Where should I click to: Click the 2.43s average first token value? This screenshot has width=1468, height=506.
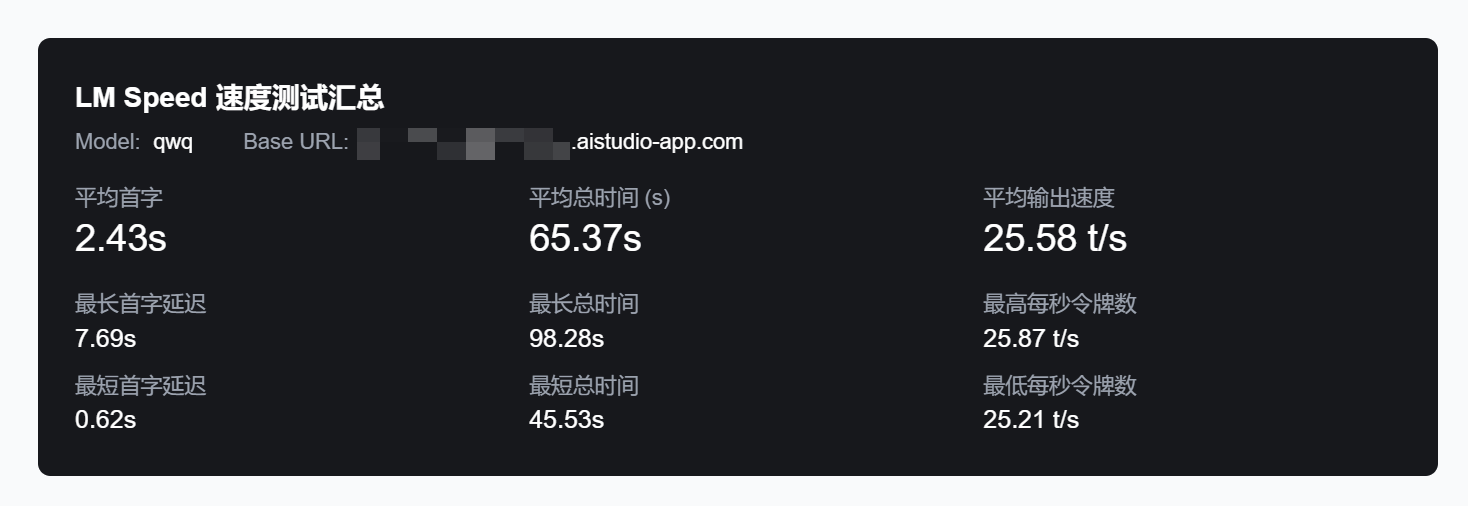coord(121,238)
